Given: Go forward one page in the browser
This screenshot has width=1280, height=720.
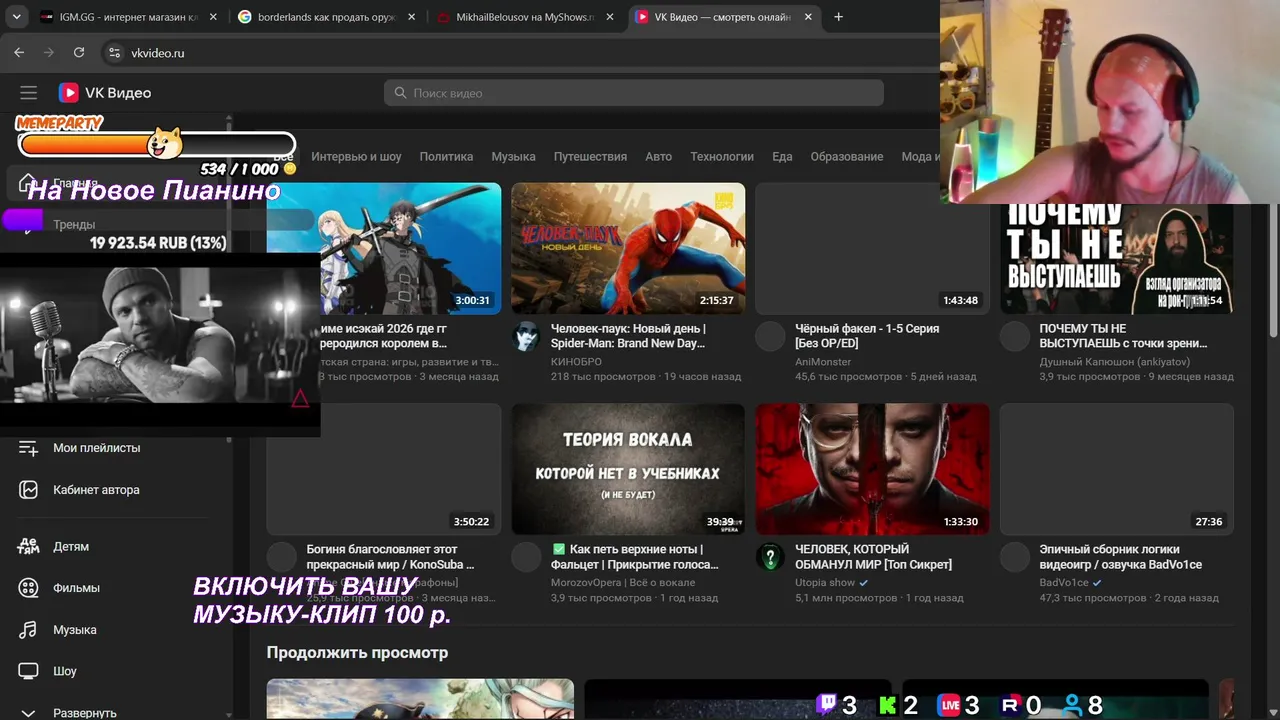Looking at the screenshot, I should (48, 53).
